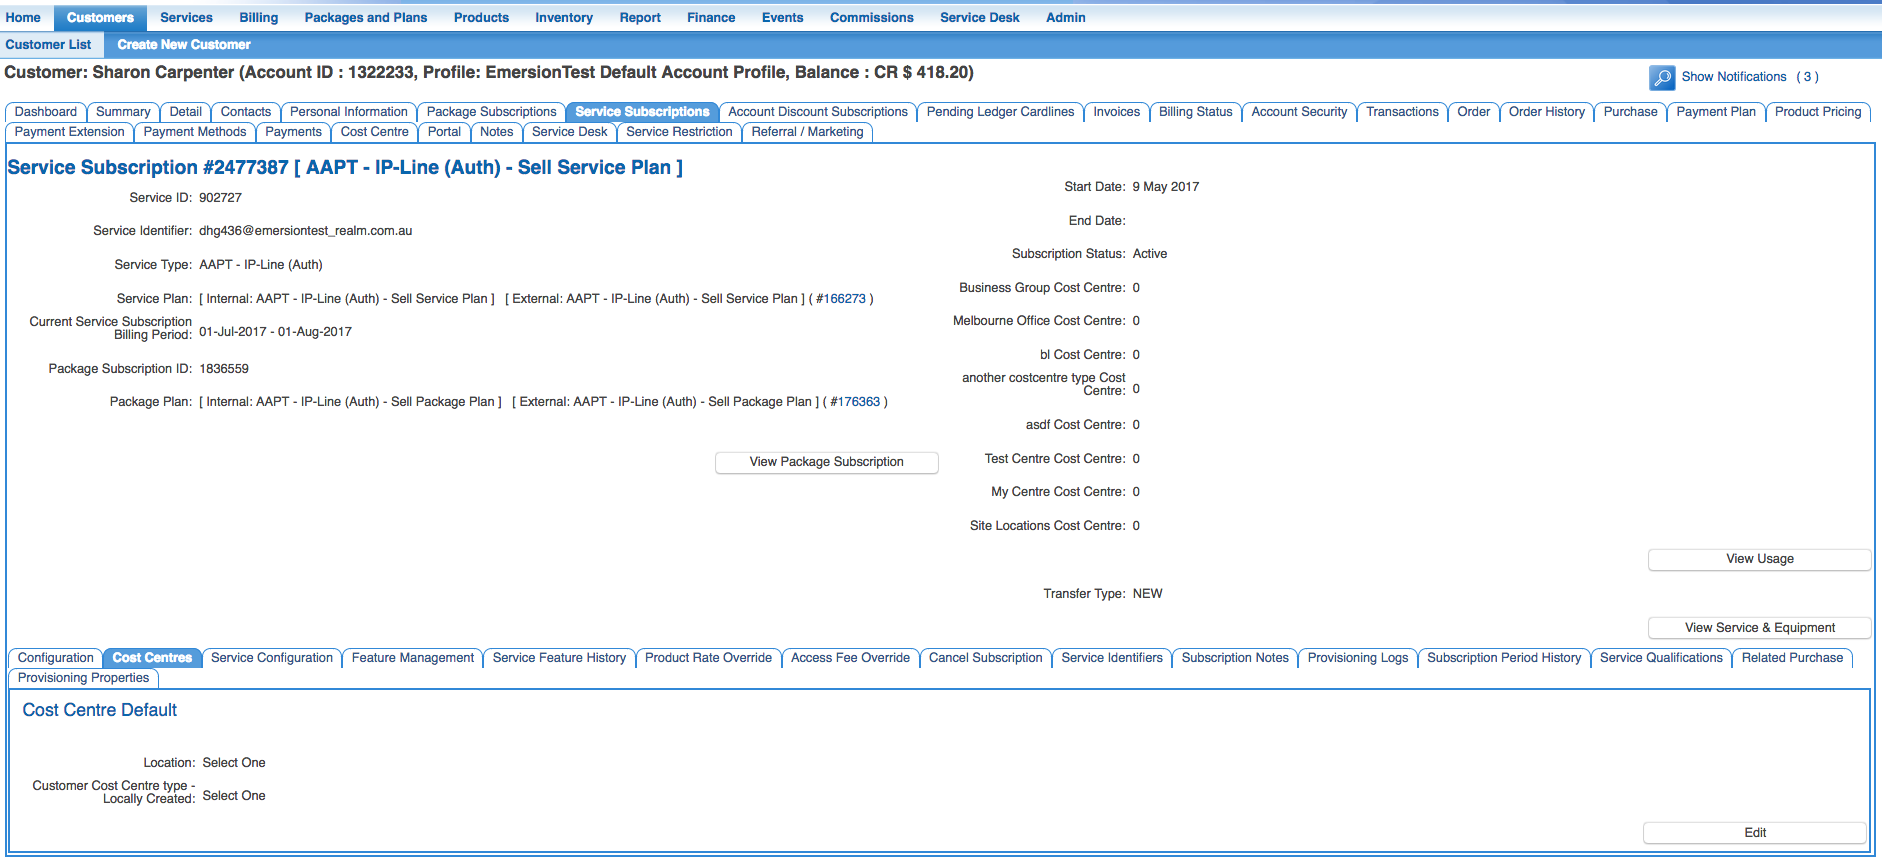Open Service Qualifications sub-tab

pos(1661,658)
